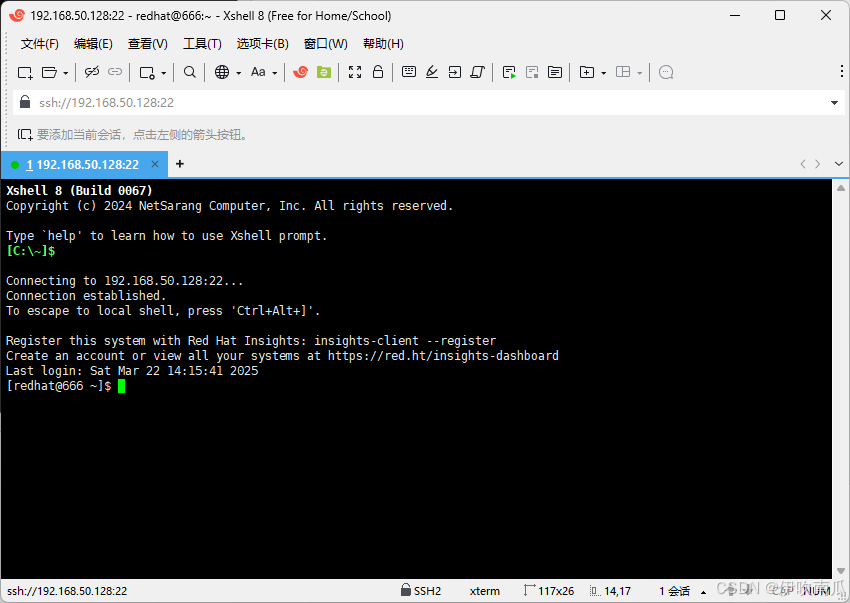Click the next tab right chevron
Screen dimensions: 850x603
[x=817, y=164]
